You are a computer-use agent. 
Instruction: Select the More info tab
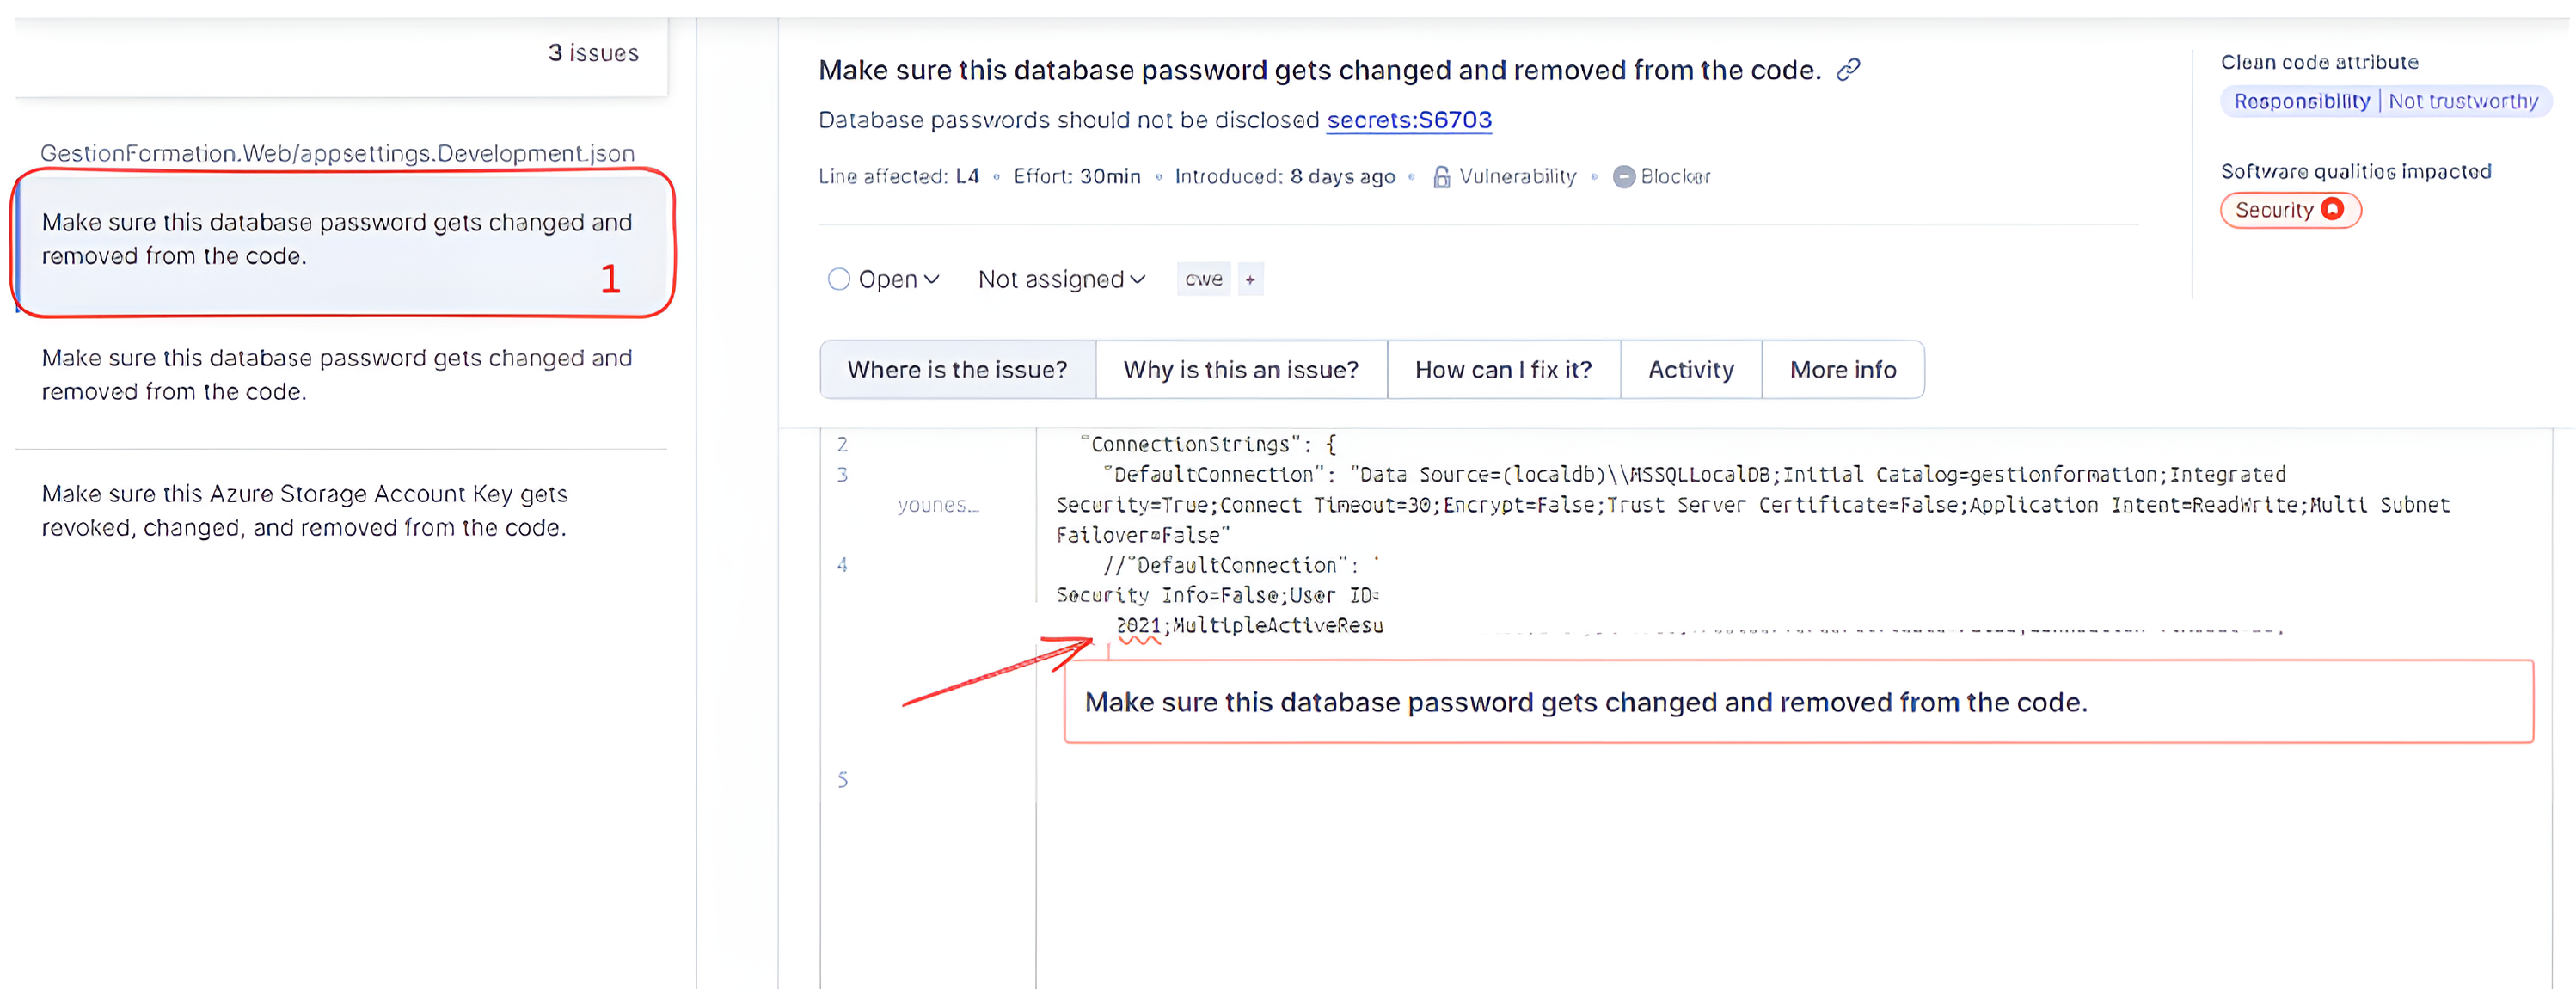coord(1842,370)
